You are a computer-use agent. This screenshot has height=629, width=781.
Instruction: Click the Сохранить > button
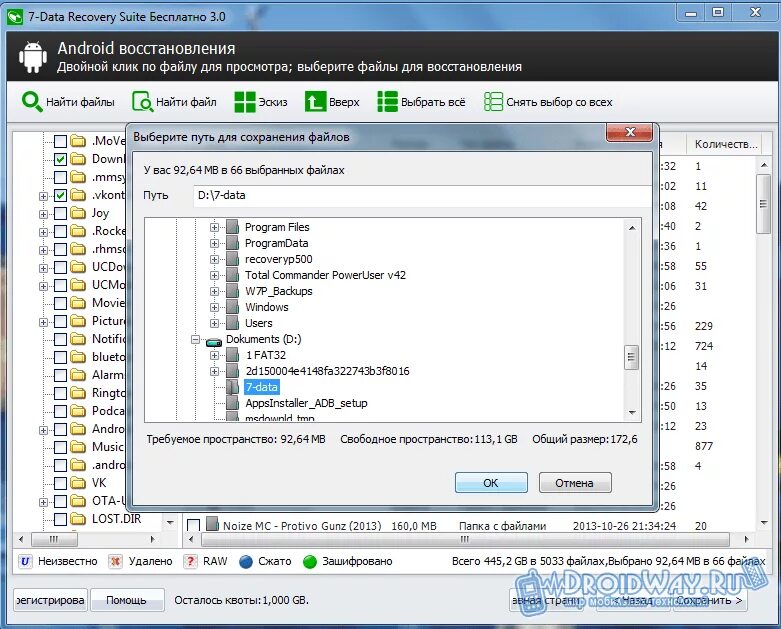click(709, 600)
